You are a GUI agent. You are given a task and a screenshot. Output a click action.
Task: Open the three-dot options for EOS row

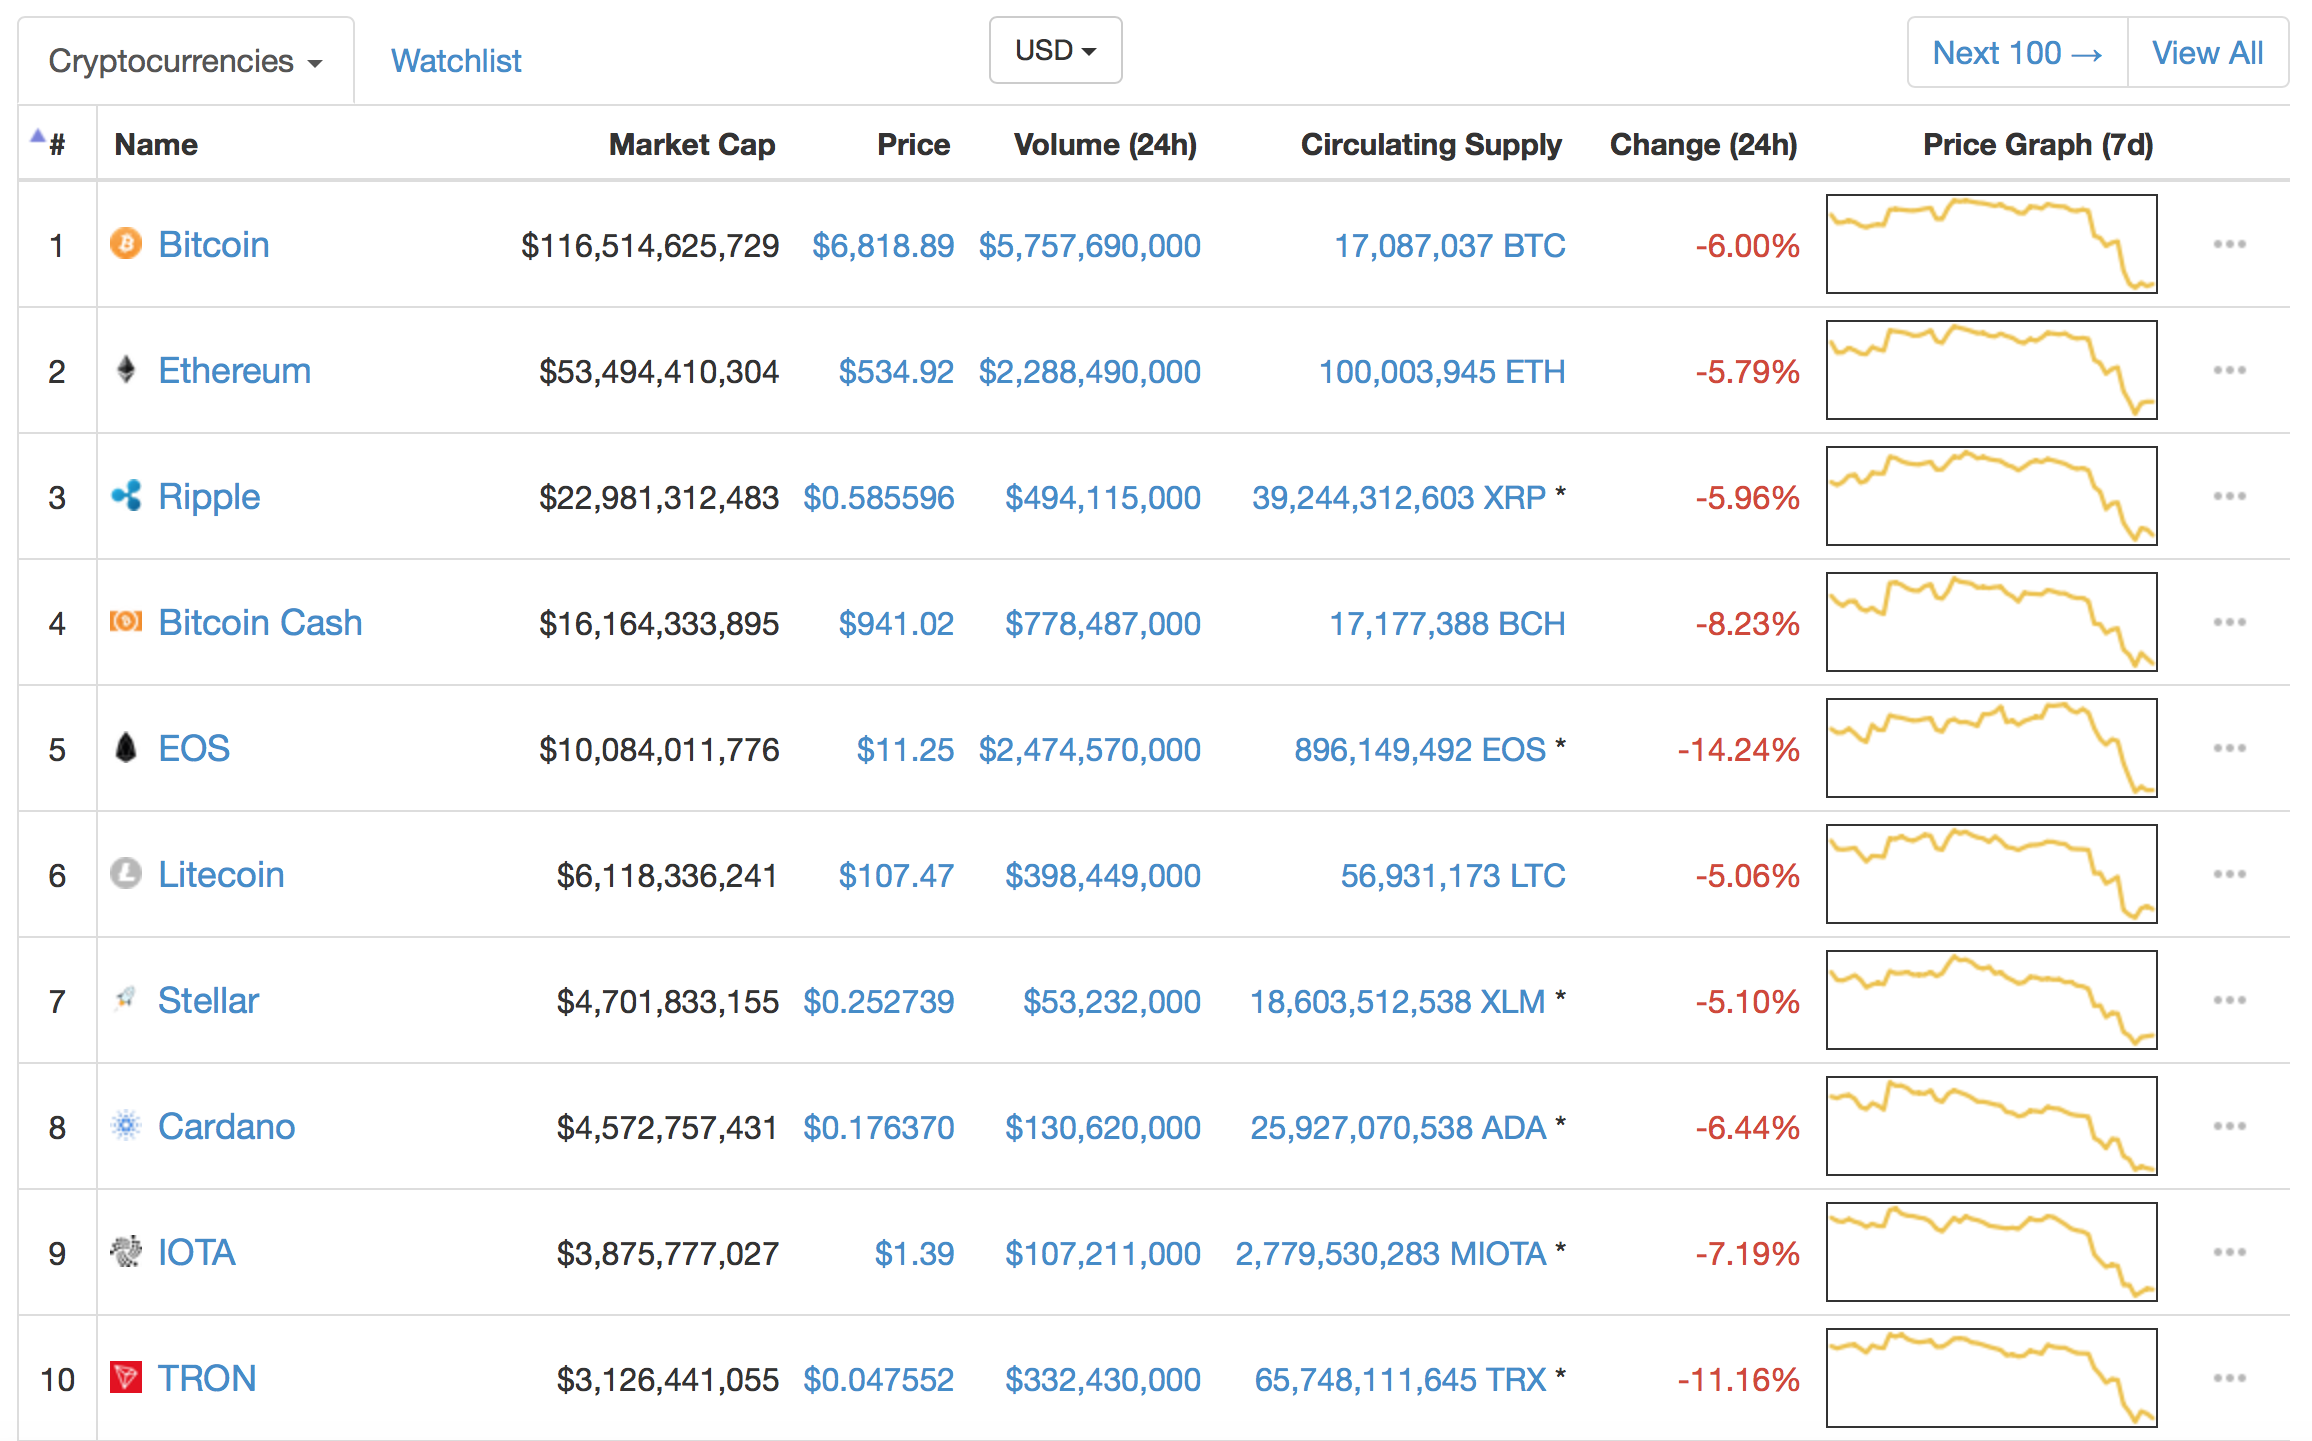tap(2229, 749)
